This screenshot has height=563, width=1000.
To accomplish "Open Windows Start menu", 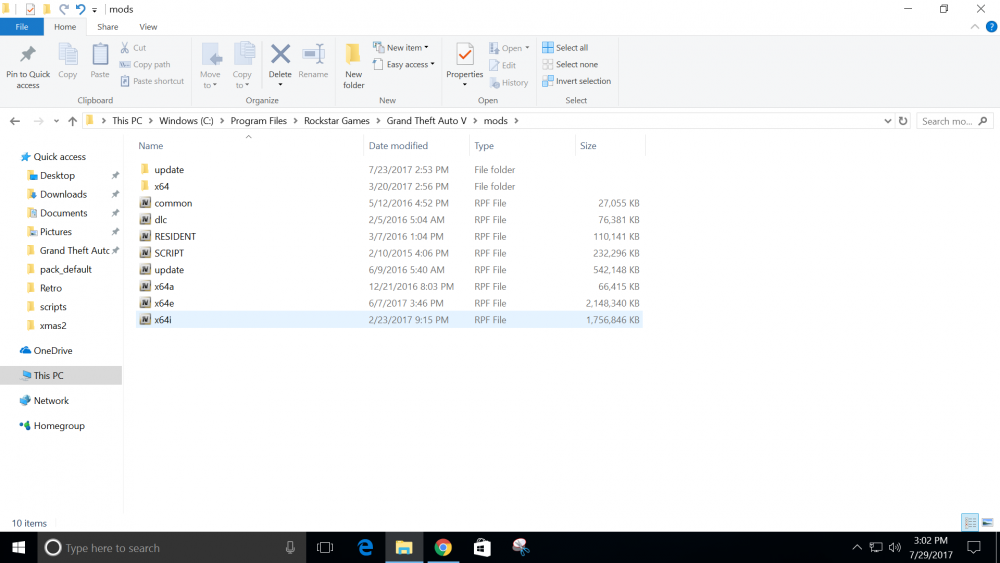I will pyautogui.click(x=18, y=548).
